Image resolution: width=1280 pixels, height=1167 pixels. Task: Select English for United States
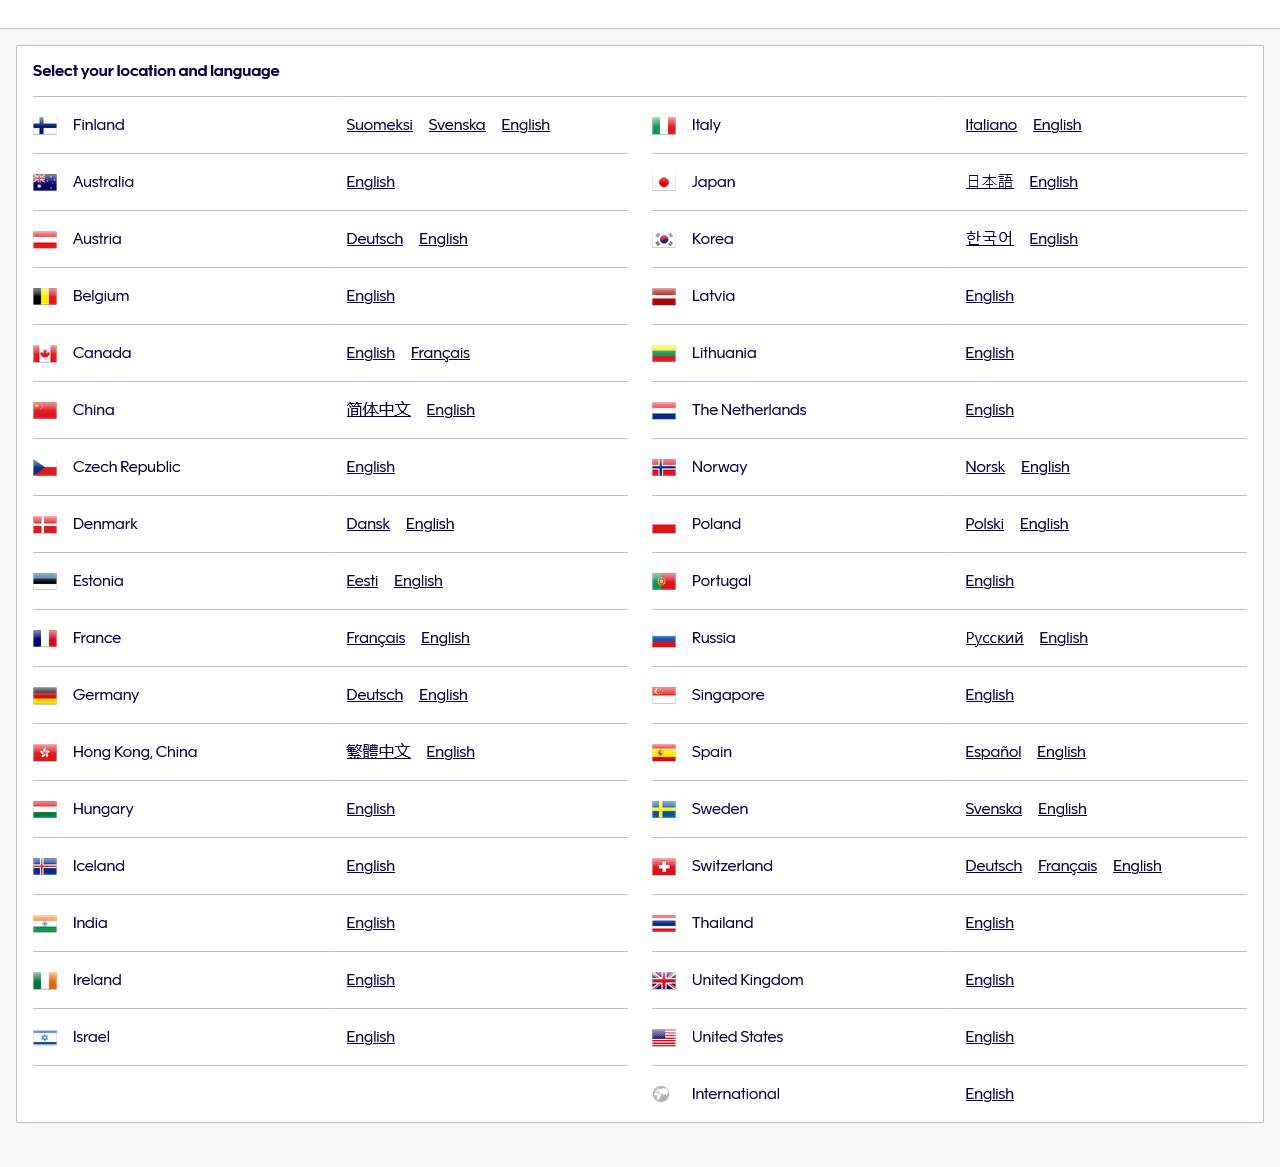tap(989, 1037)
